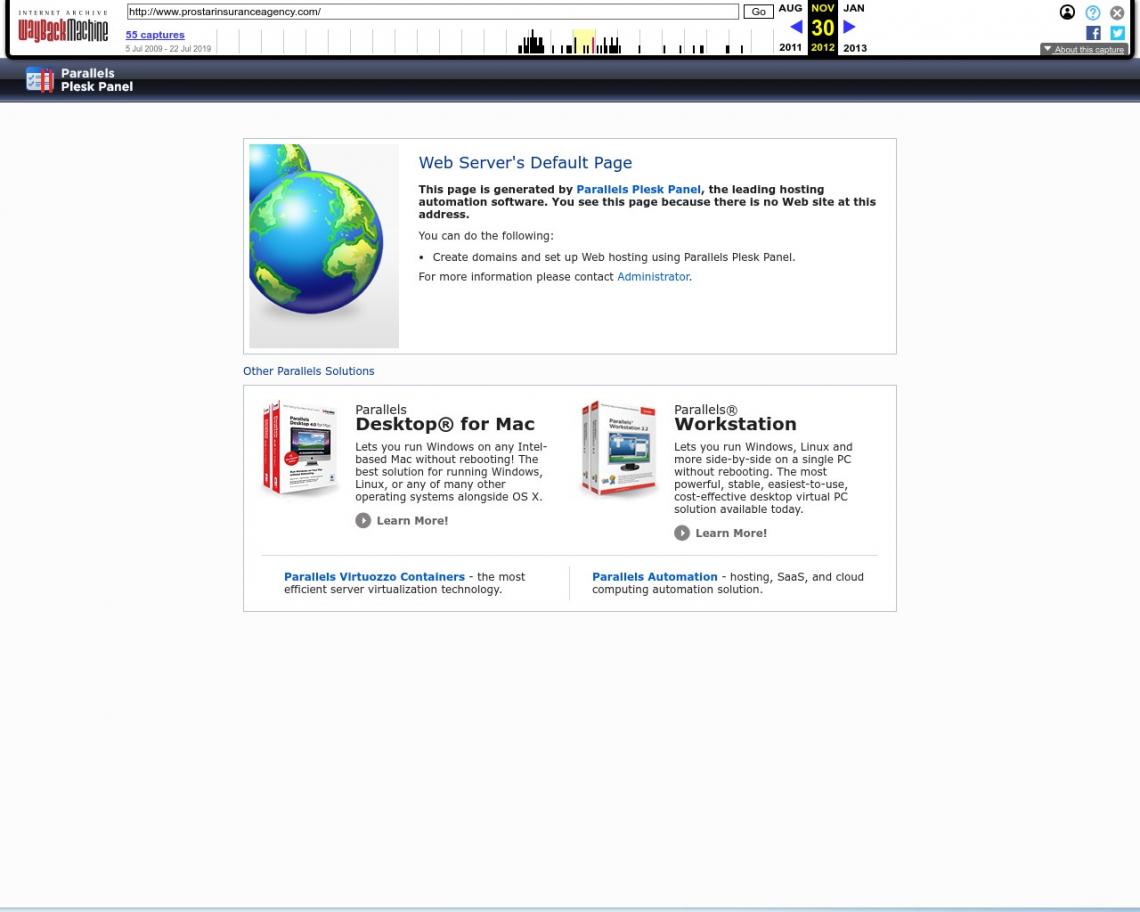Open the user account icon
This screenshot has width=1140, height=912.
point(1067,12)
